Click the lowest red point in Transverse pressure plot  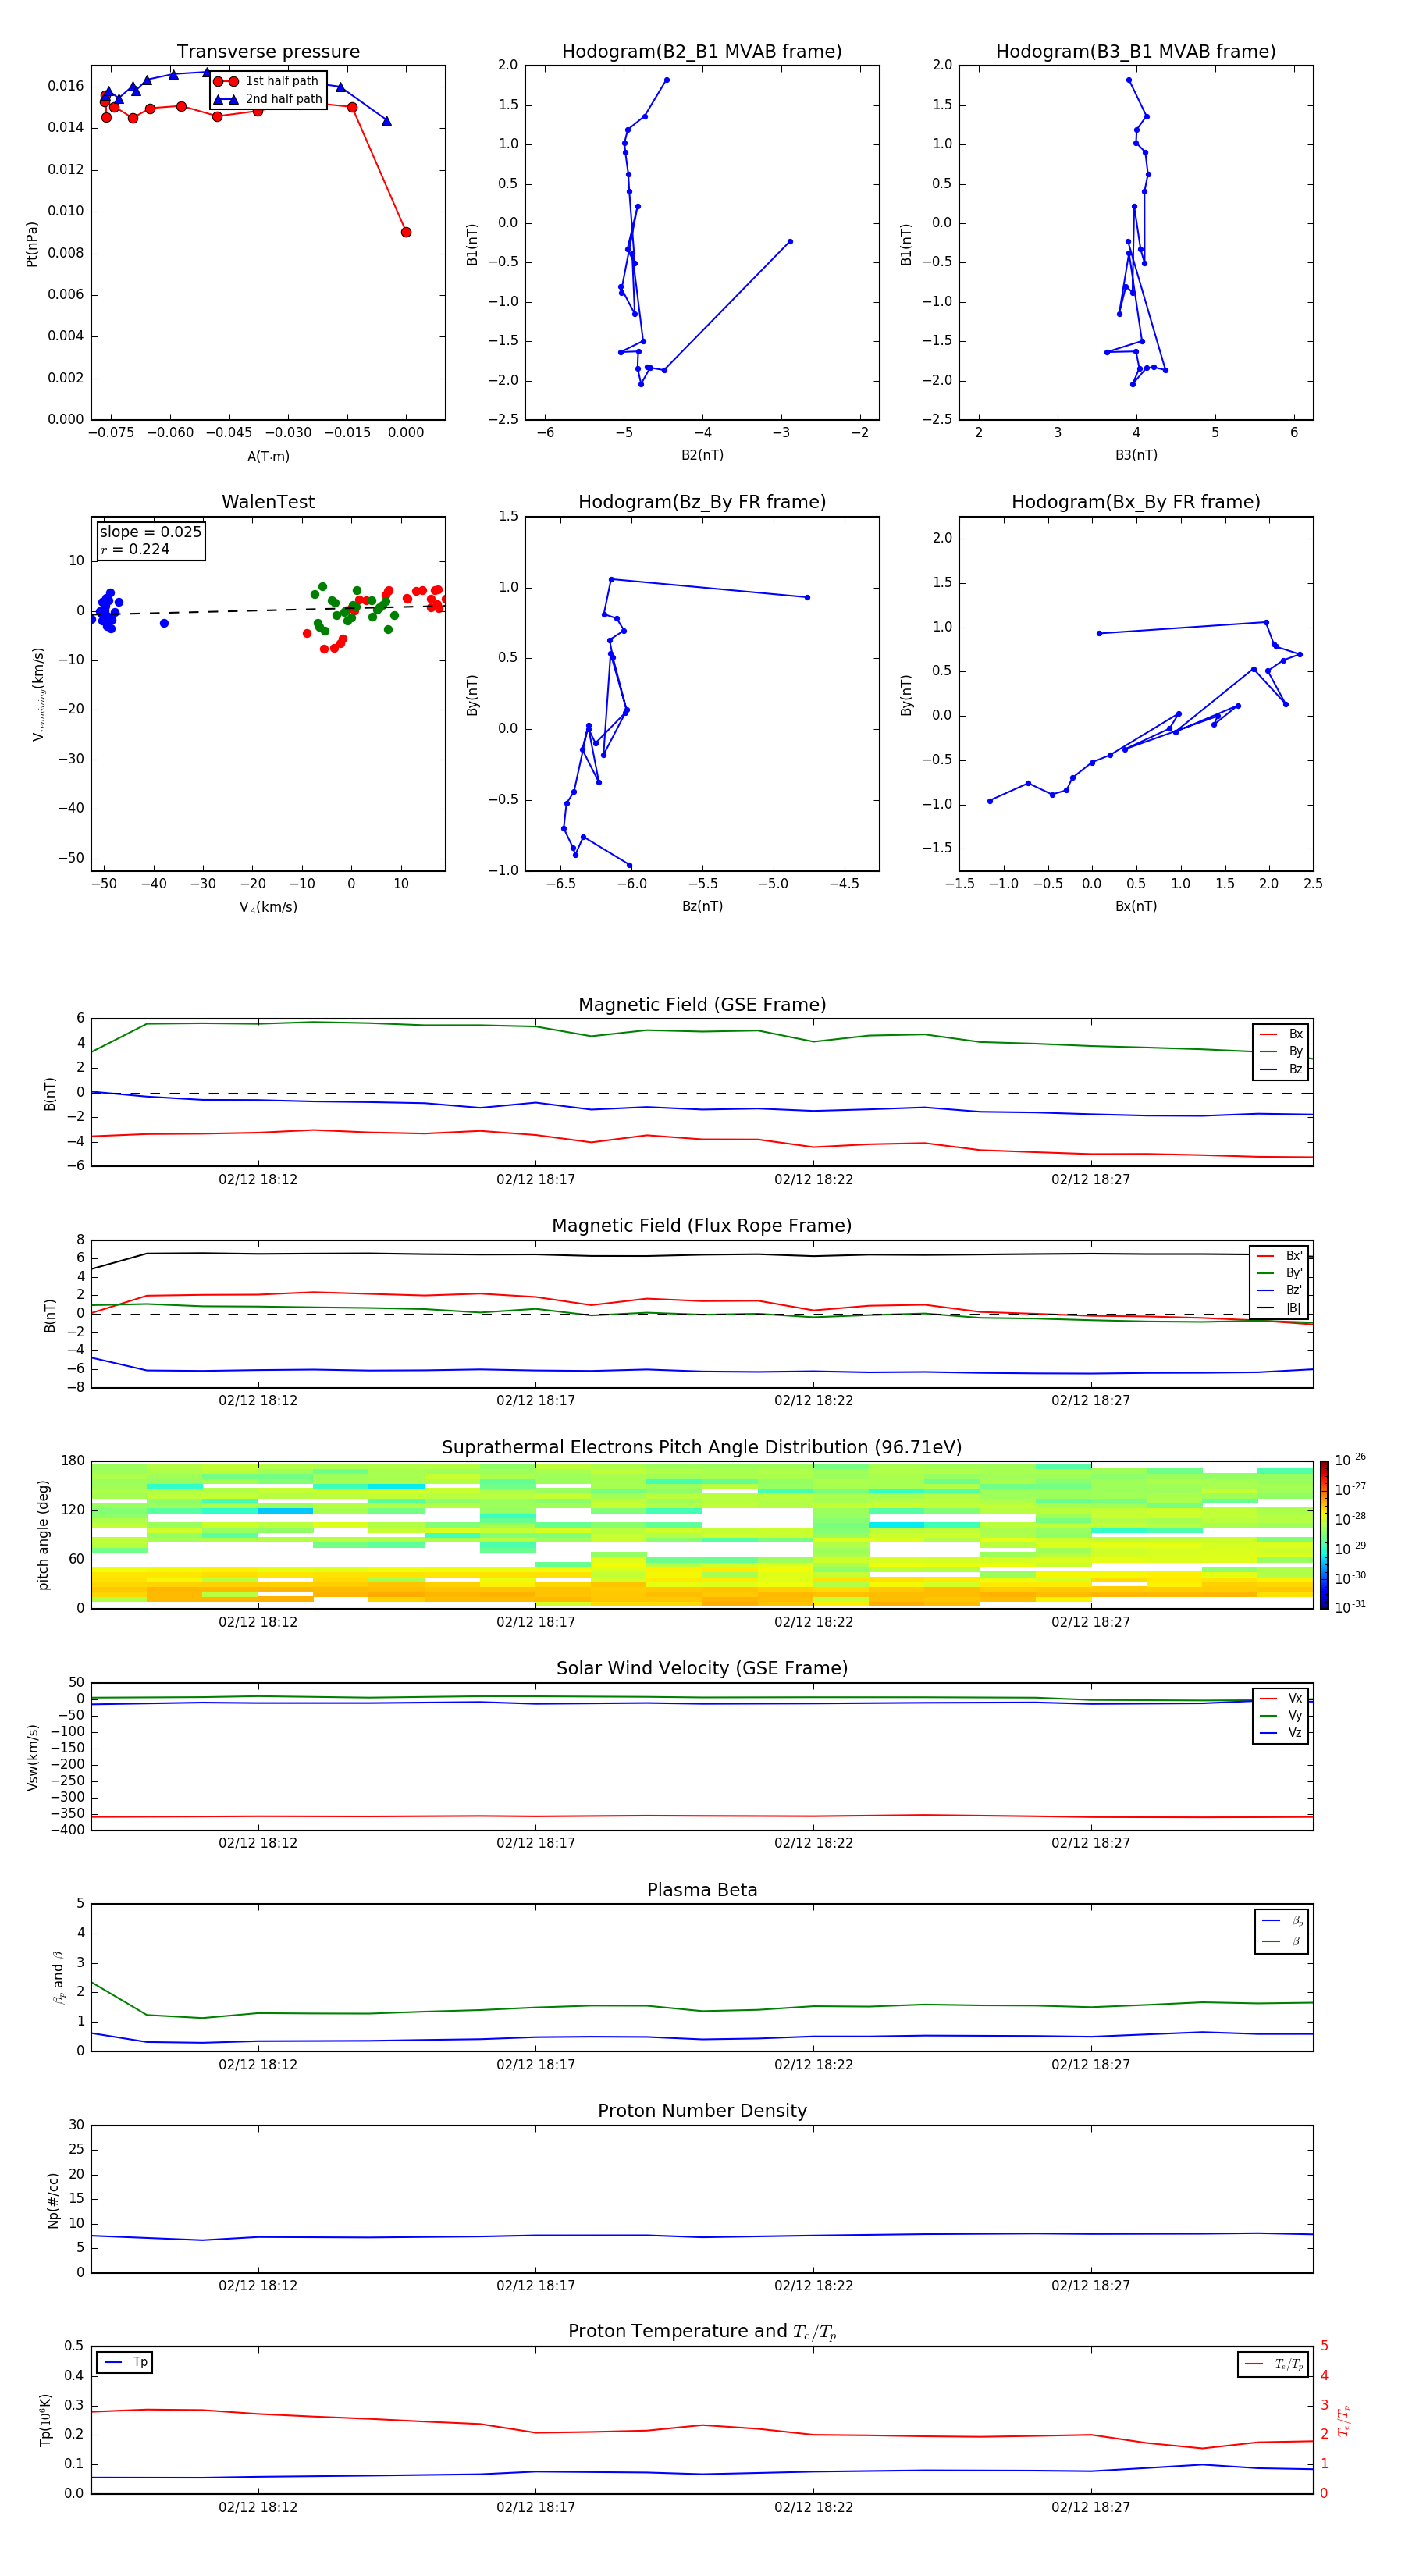click(406, 232)
